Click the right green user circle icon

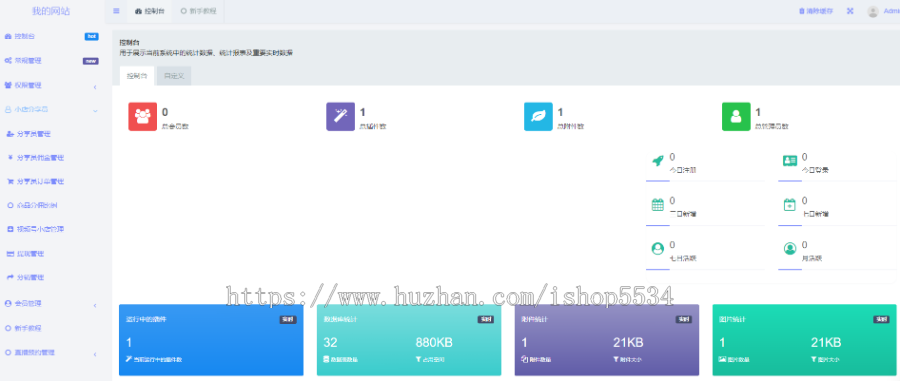pyautogui.click(x=790, y=248)
